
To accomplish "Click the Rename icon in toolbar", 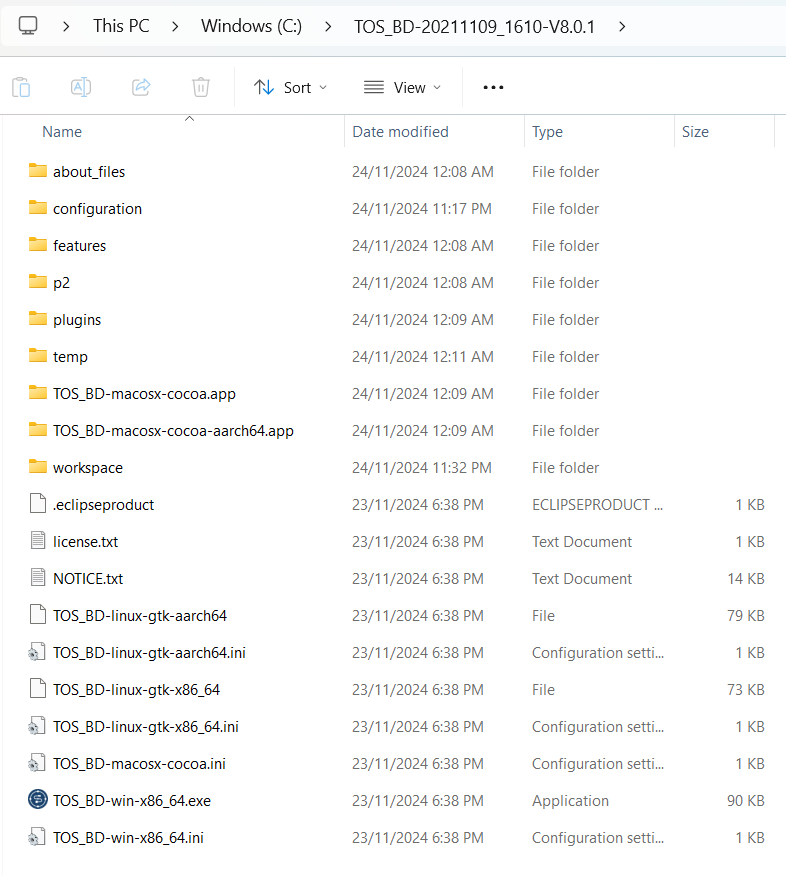I will pyautogui.click(x=81, y=88).
